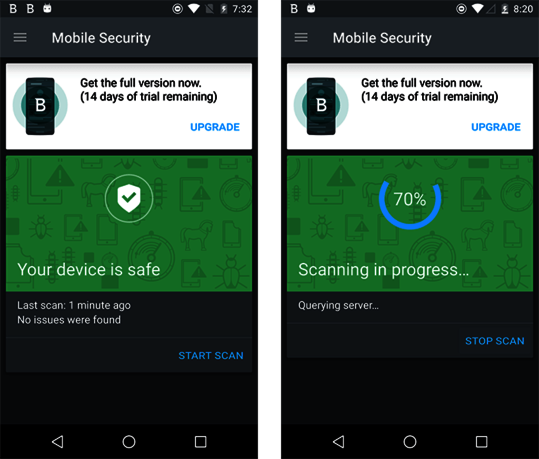
Task: Tap the white shield checkmark safe icon
Action: pyautogui.click(x=129, y=198)
